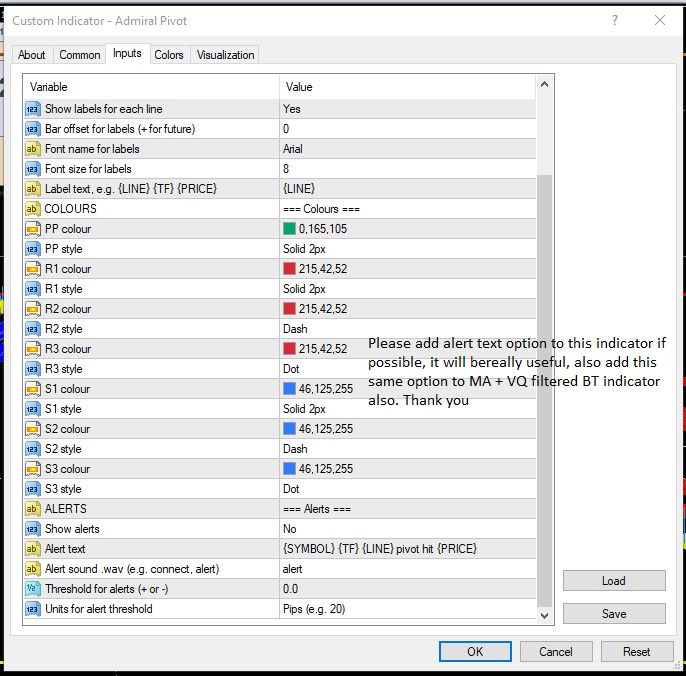Click the ab icon beside Alert sound .wav
Image resolution: width=686 pixels, height=676 pixels.
pyautogui.click(x=33, y=569)
